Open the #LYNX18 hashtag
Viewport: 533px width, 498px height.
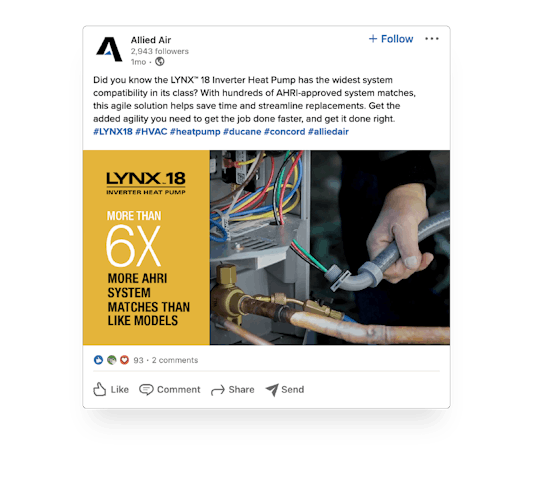coord(113,132)
